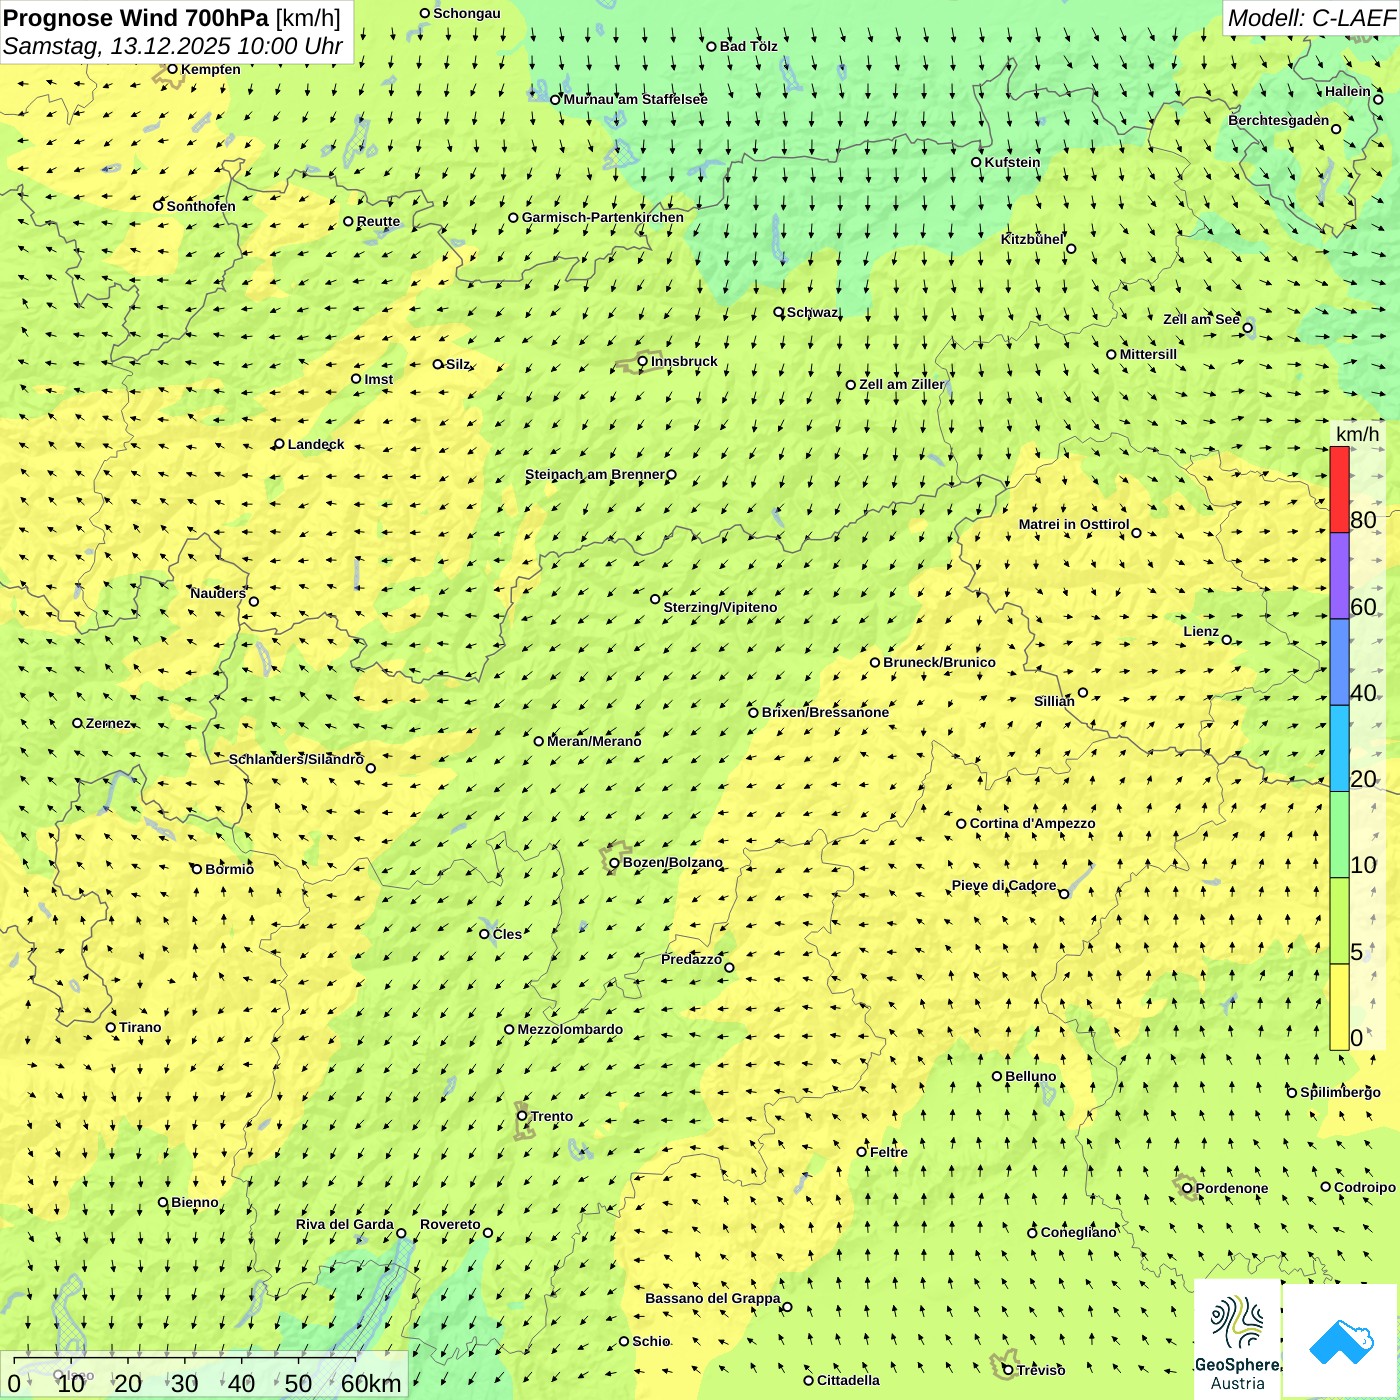Click the Riva del Garda marker

click(401, 1233)
